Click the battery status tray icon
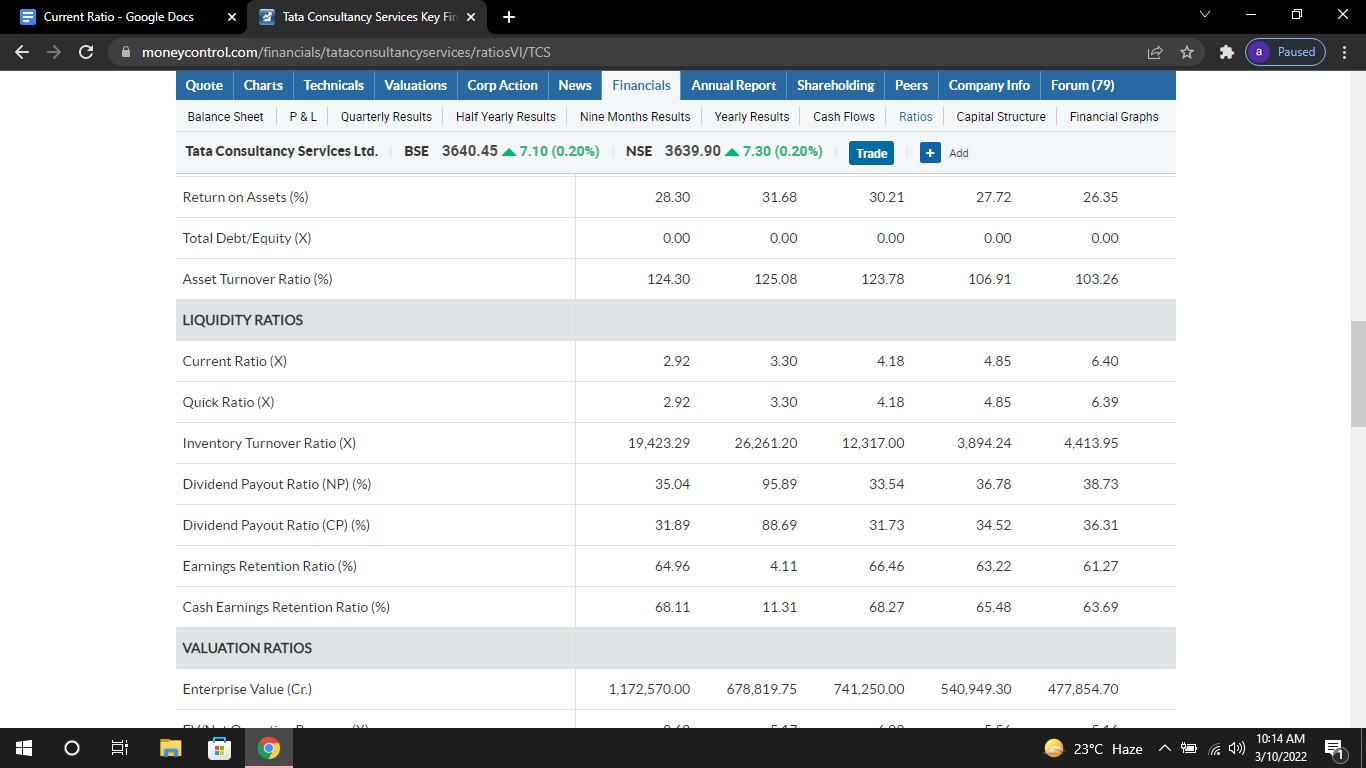Screen dimensions: 1366x768 pyautogui.click(x=1190, y=748)
